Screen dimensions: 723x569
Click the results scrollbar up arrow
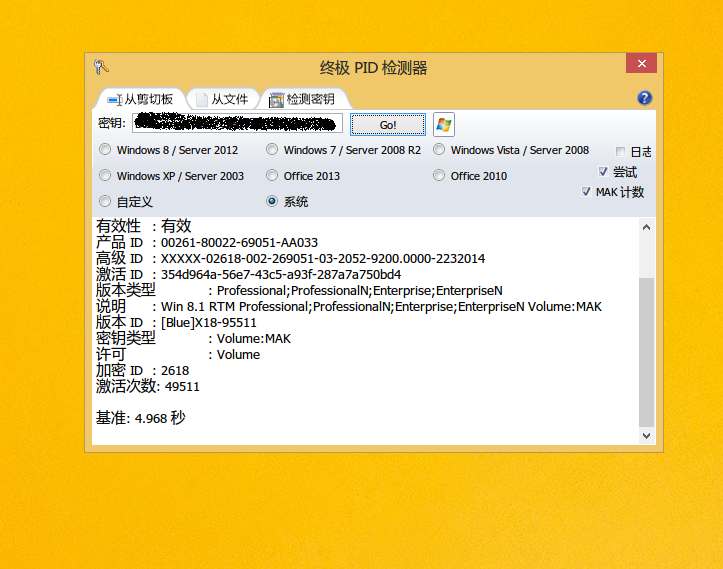tap(646, 227)
